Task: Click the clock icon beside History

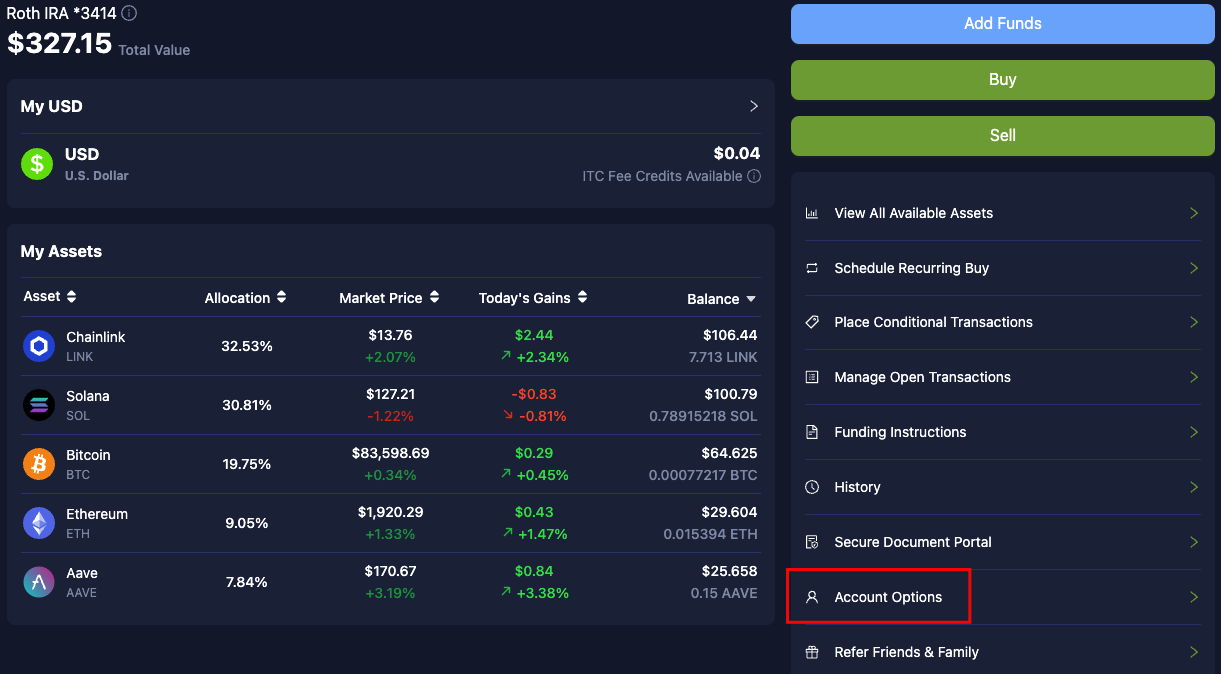Action: pyautogui.click(x=813, y=487)
